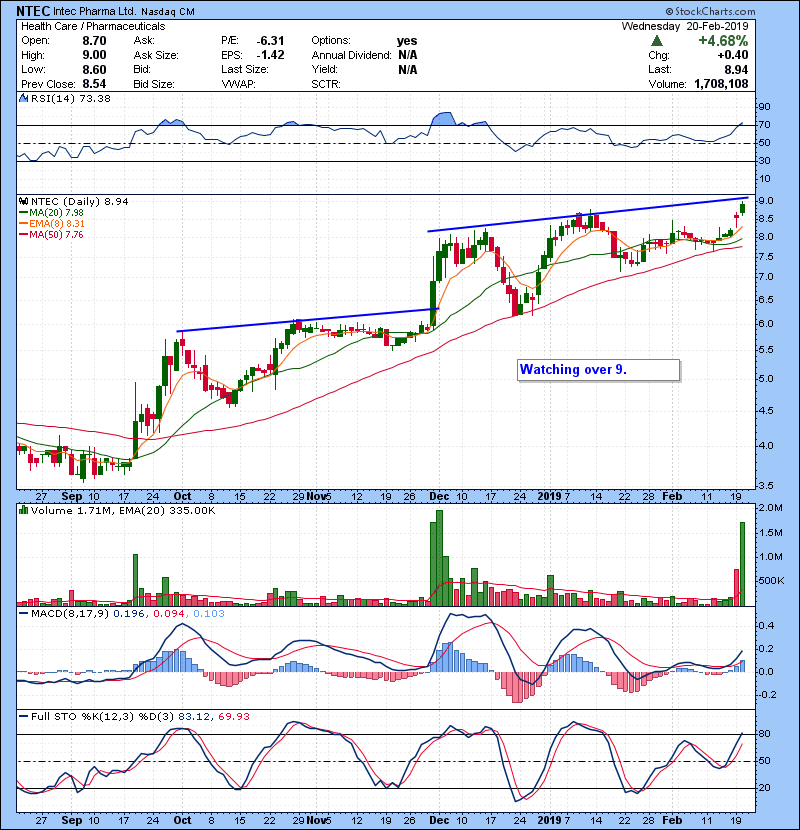Image resolution: width=800 pixels, height=830 pixels.
Task: Click the Volume 1,708,108 value in header
Action: (721, 84)
